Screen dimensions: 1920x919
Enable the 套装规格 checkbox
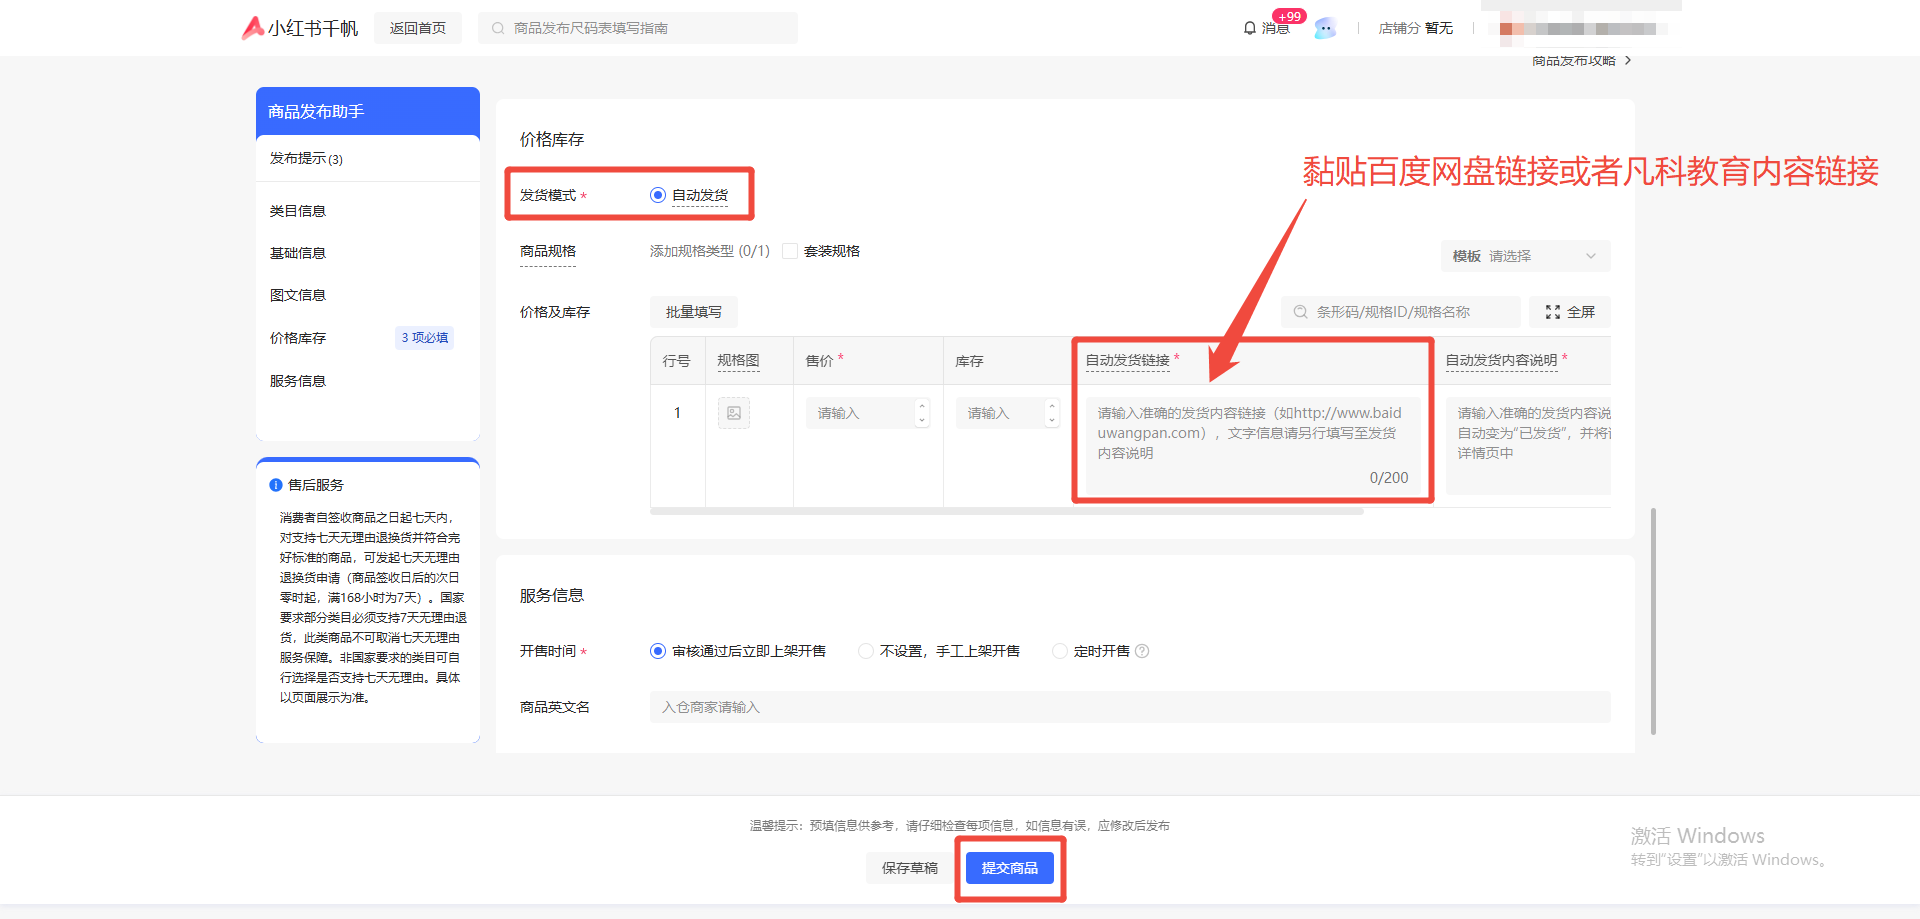[790, 251]
